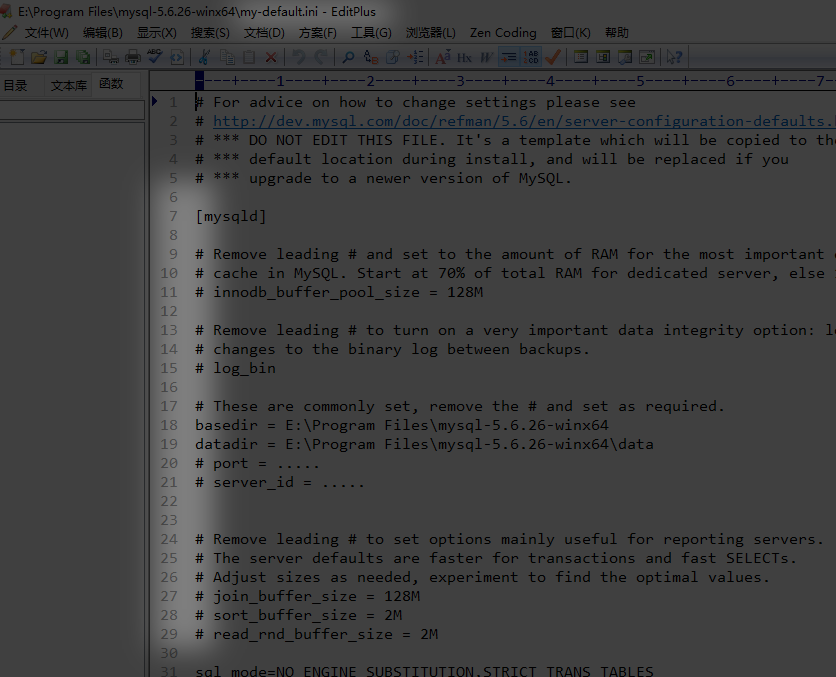Click the '# port = .....' line
The width and height of the screenshot is (836, 677).
(257, 464)
